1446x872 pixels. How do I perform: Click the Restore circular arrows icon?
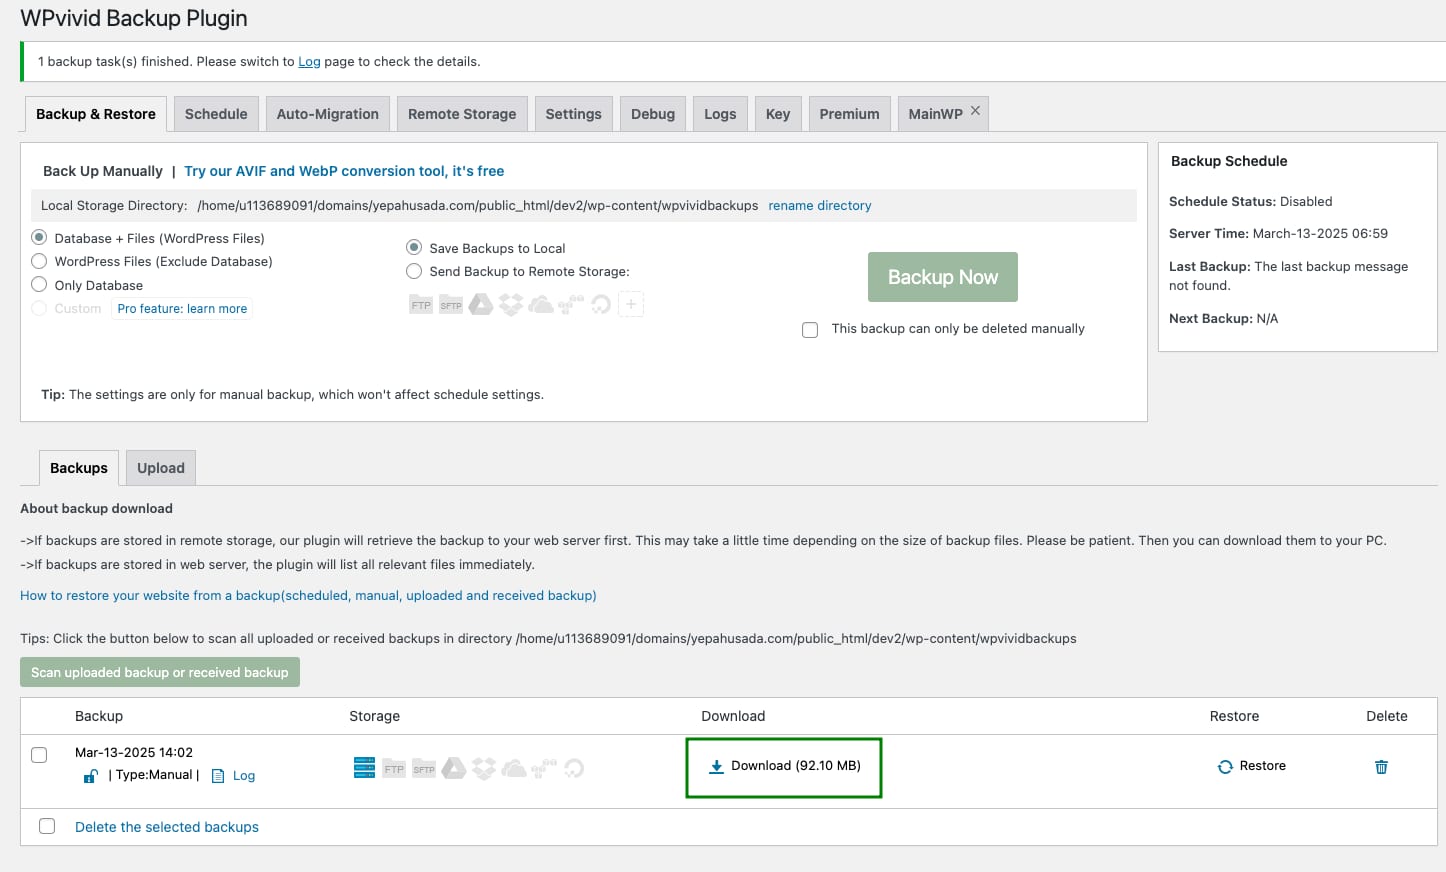pos(1225,767)
